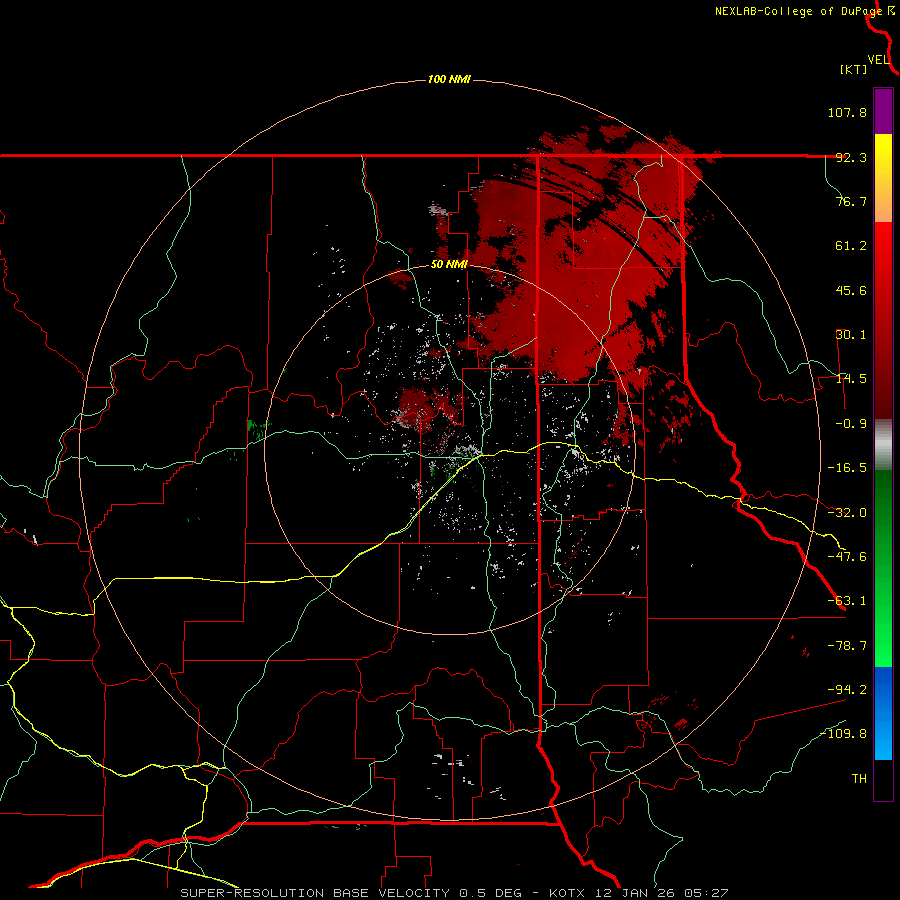Select the -0.9 scale label
Screen dimensions: 900x900
pos(851,424)
